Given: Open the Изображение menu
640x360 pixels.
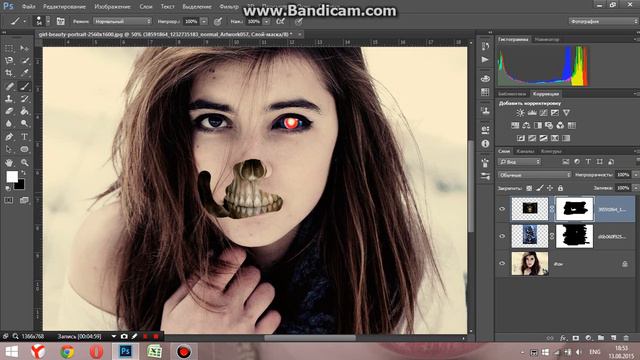Looking at the screenshot, I should point(112,7).
